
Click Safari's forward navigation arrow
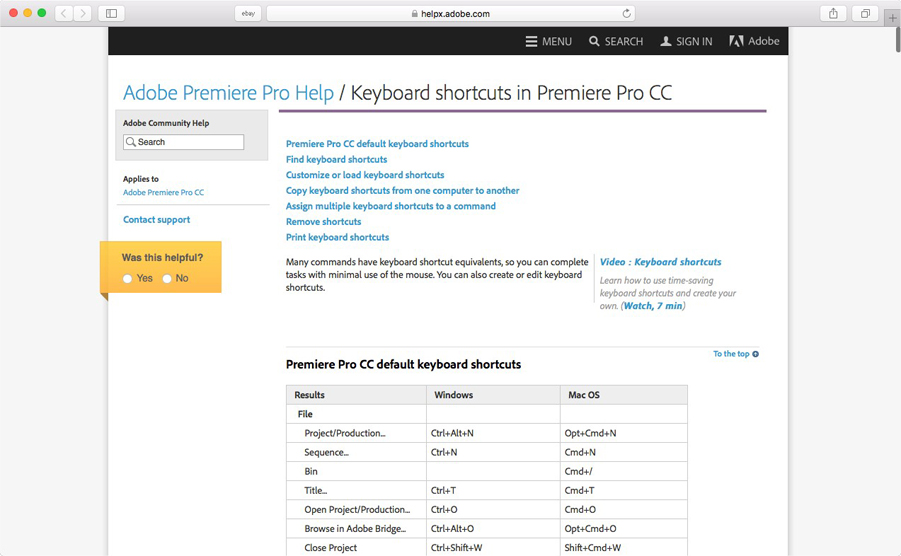click(83, 13)
